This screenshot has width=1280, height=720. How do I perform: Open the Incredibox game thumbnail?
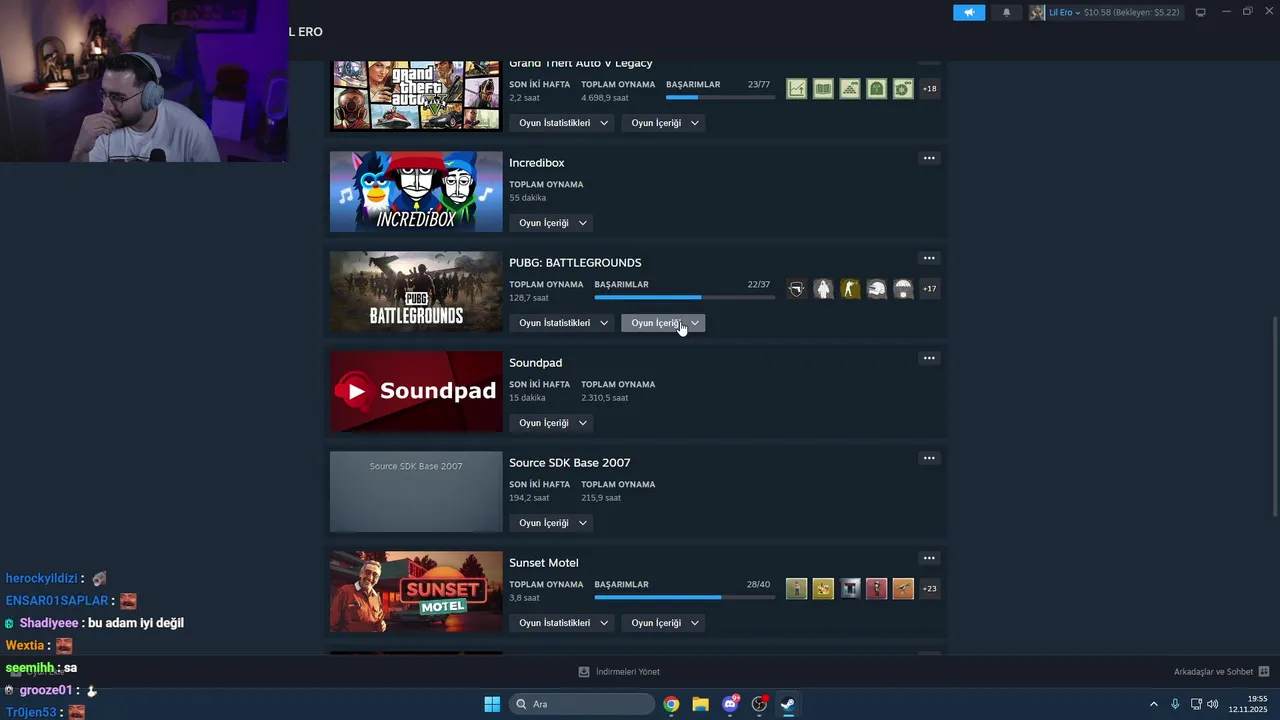pyautogui.click(x=416, y=192)
